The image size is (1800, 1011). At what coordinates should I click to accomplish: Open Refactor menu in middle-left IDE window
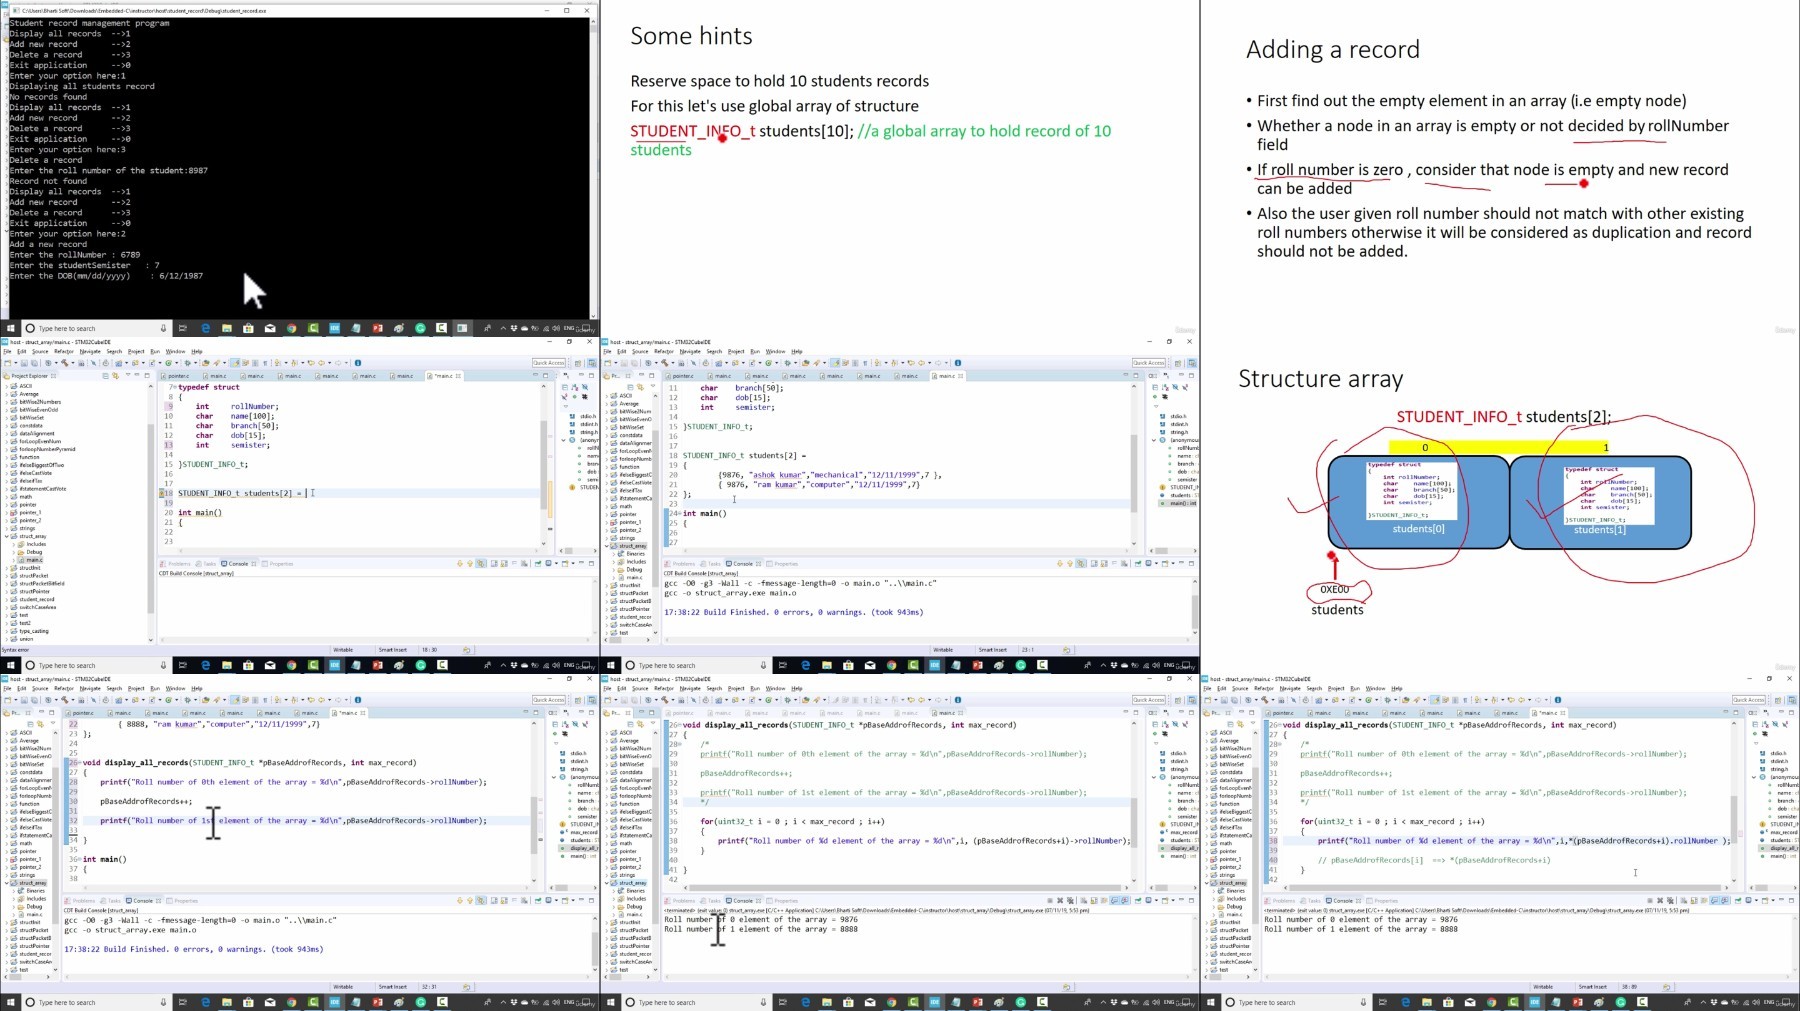(63, 351)
